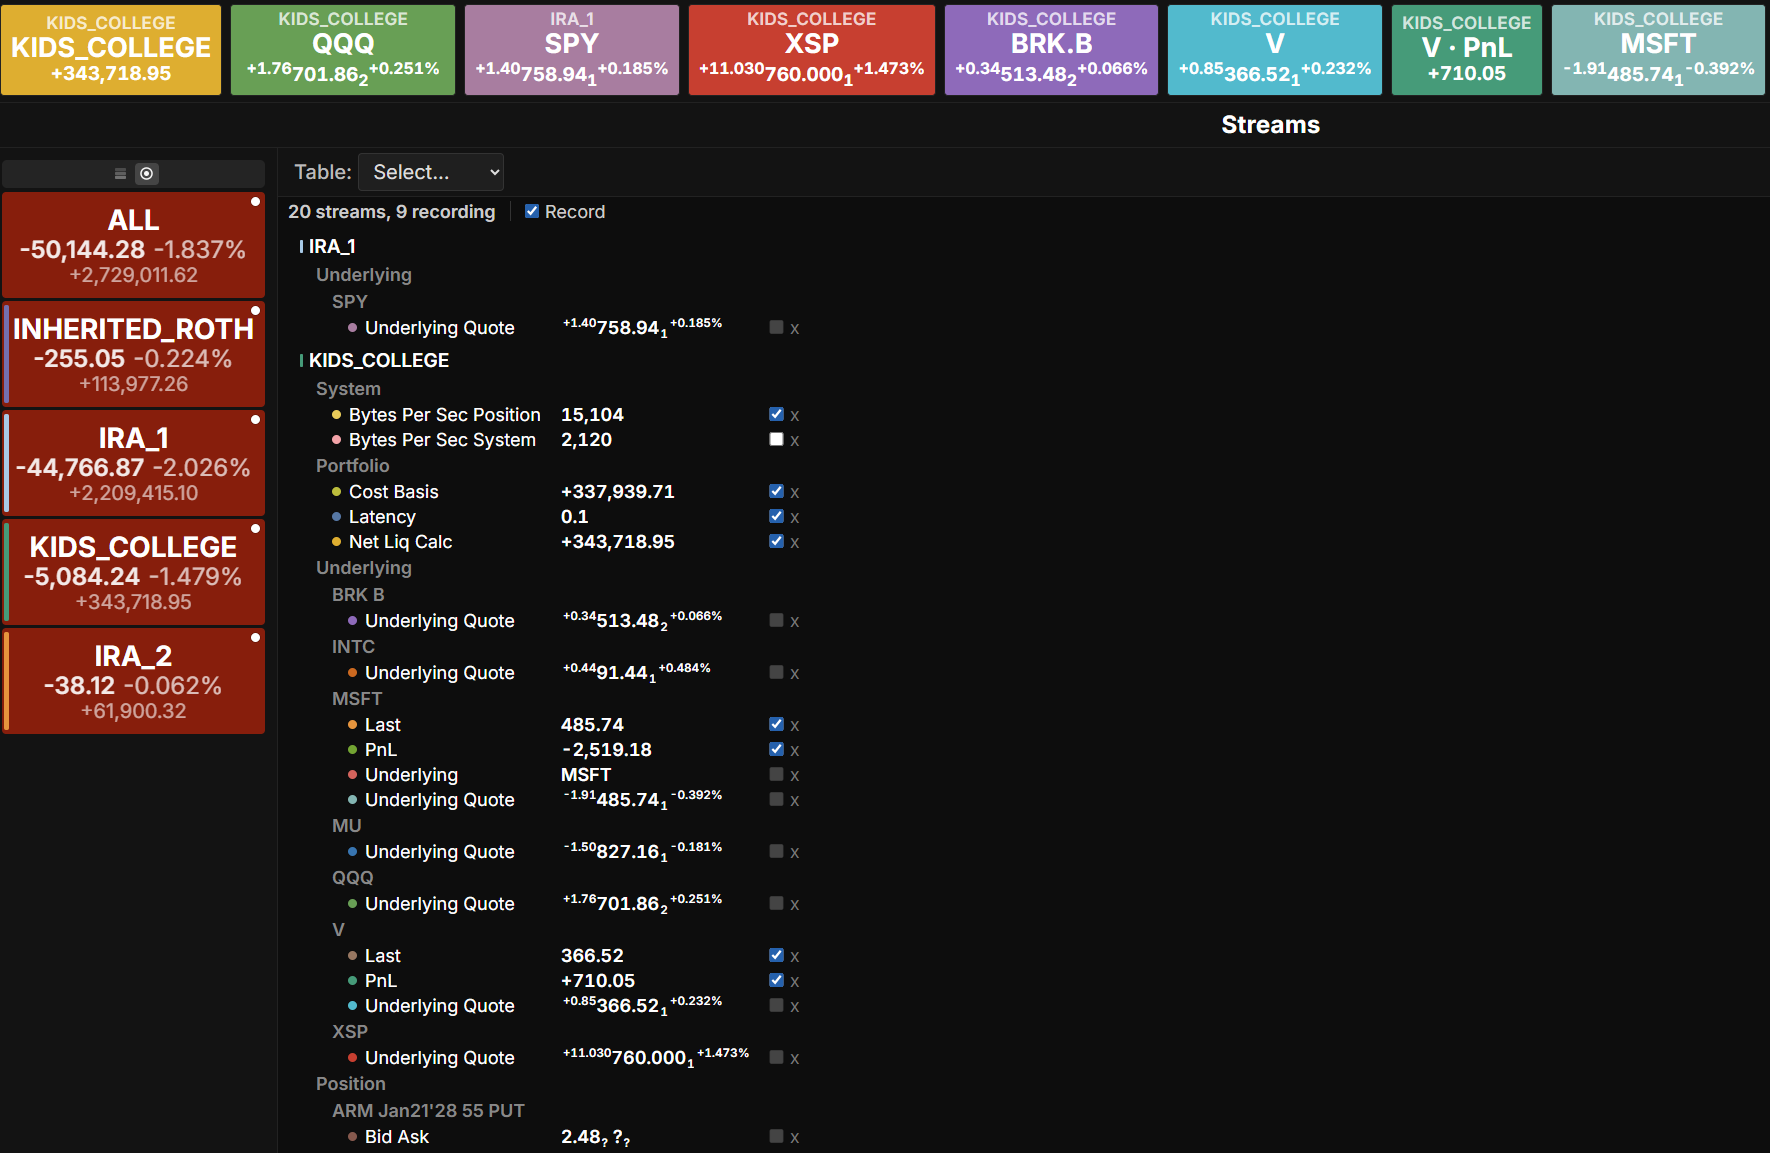This screenshot has height=1153, width=1770.
Task: Click the IRA_1 group header in streams
Action: point(332,246)
